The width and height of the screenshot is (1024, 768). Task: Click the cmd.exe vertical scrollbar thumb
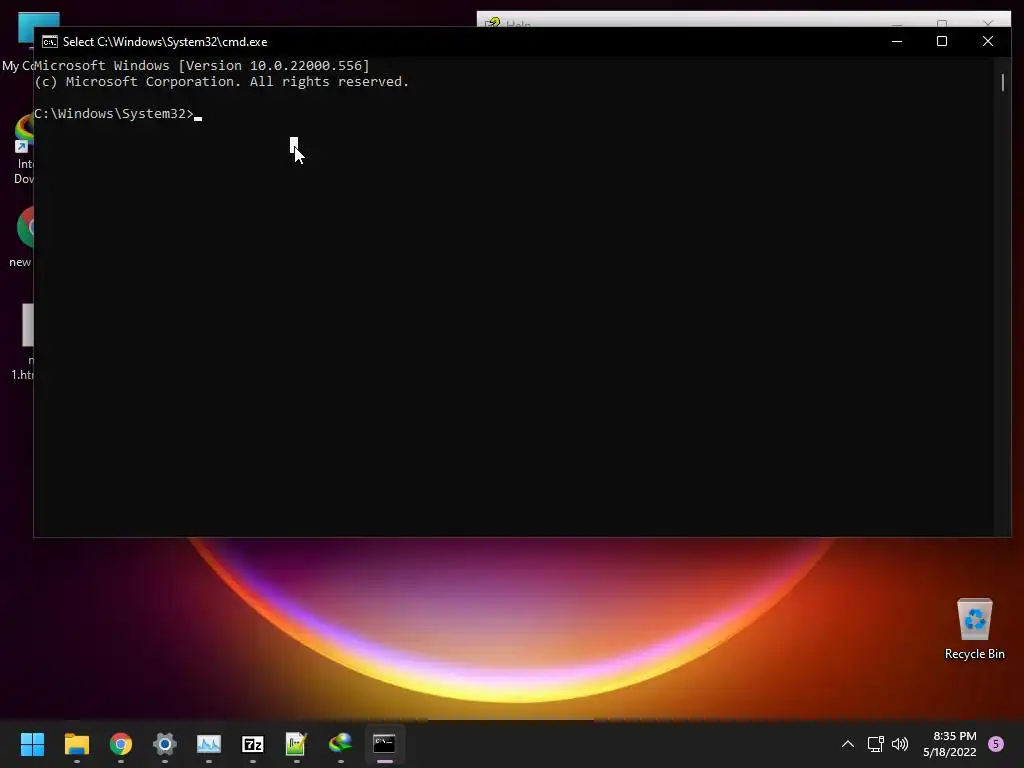click(1002, 82)
